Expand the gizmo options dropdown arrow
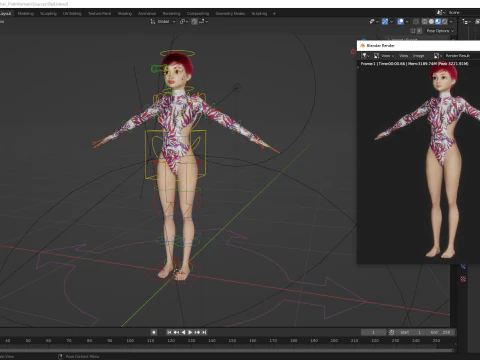Image resolution: width=480 pixels, height=360 pixels. point(391,21)
